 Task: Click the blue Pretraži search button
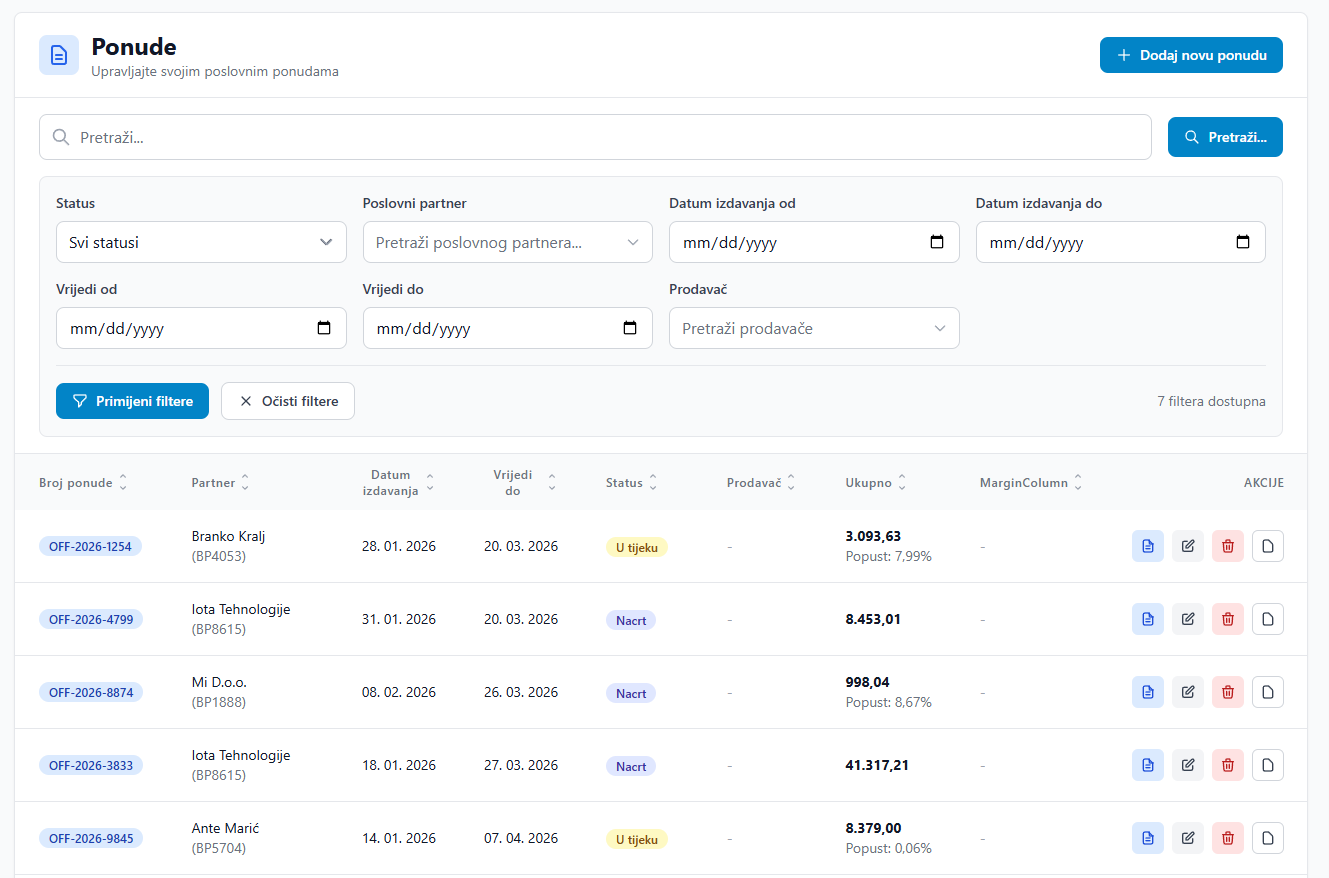[1225, 136]
